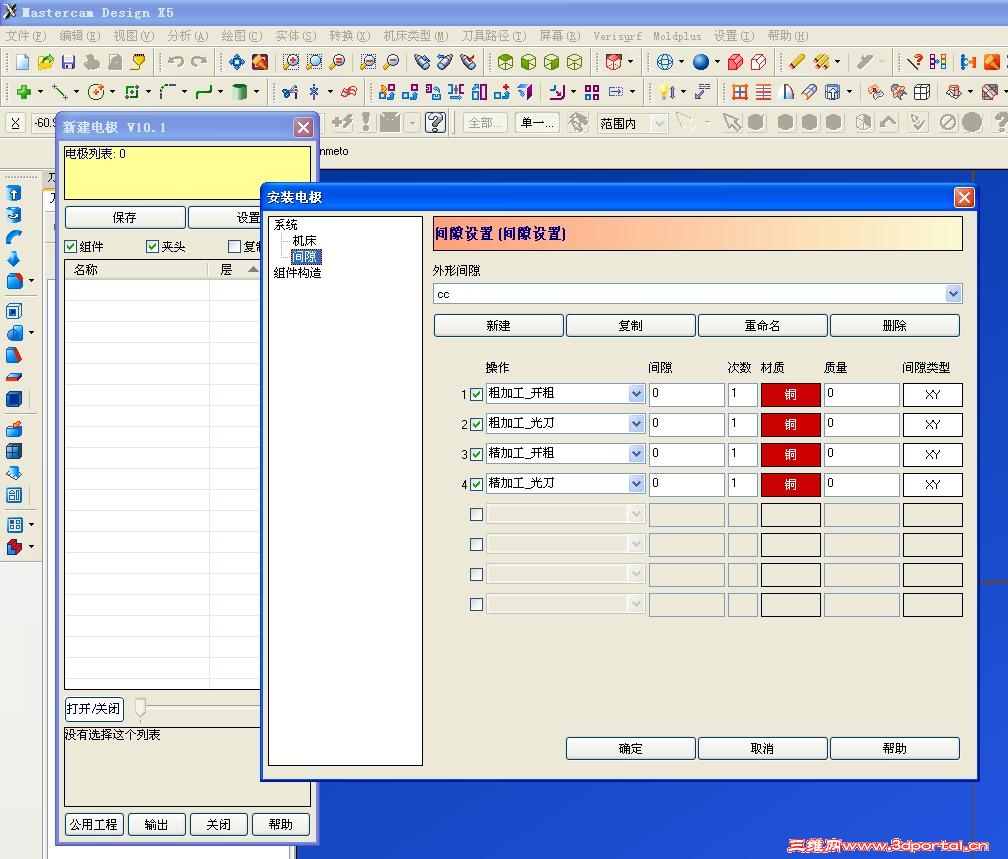Select 组件构造 in the settings tree

[x=297, y=273]
